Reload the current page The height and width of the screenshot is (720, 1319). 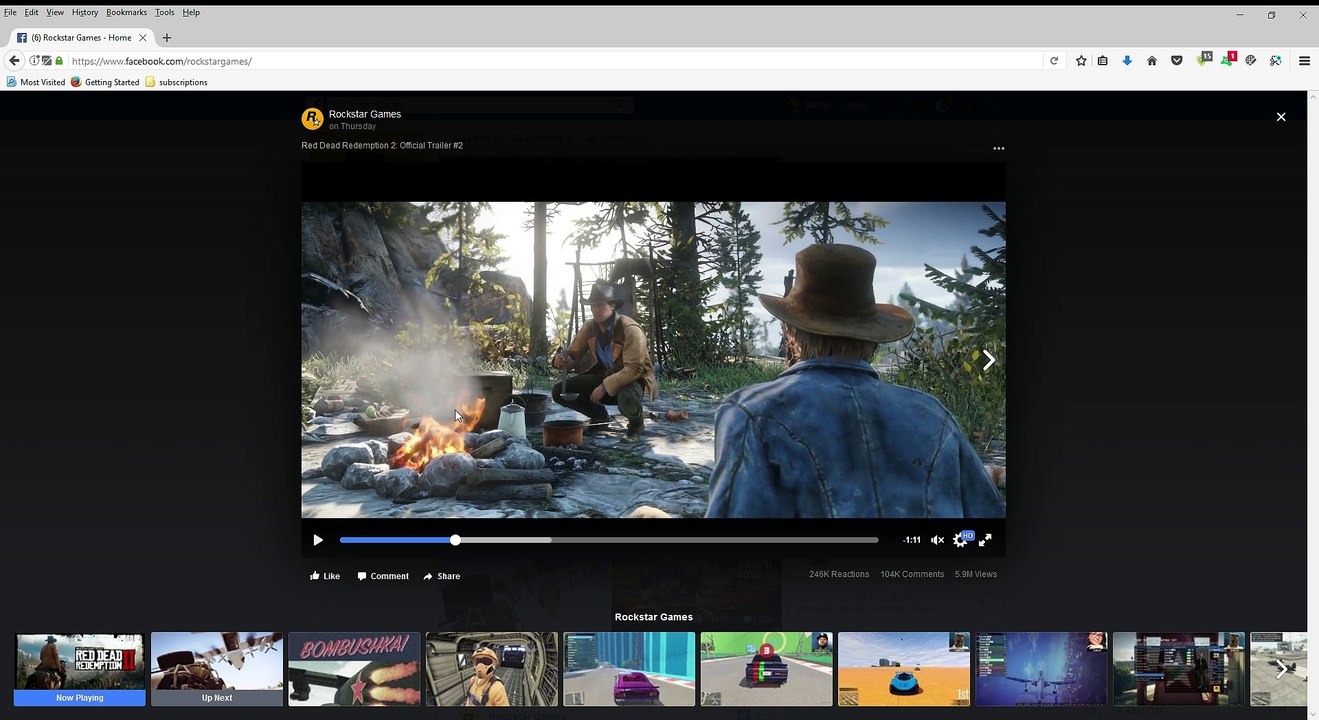[1054, 61]
